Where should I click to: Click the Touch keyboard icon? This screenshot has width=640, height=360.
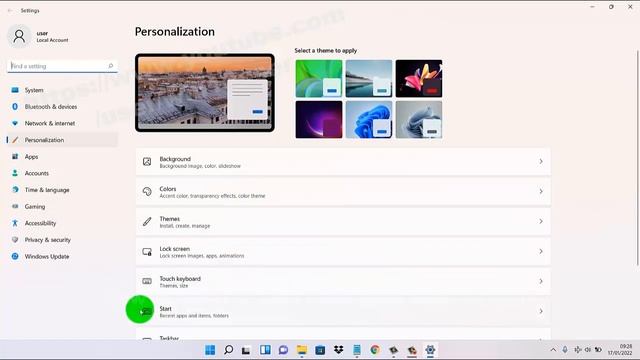point(147,281)
